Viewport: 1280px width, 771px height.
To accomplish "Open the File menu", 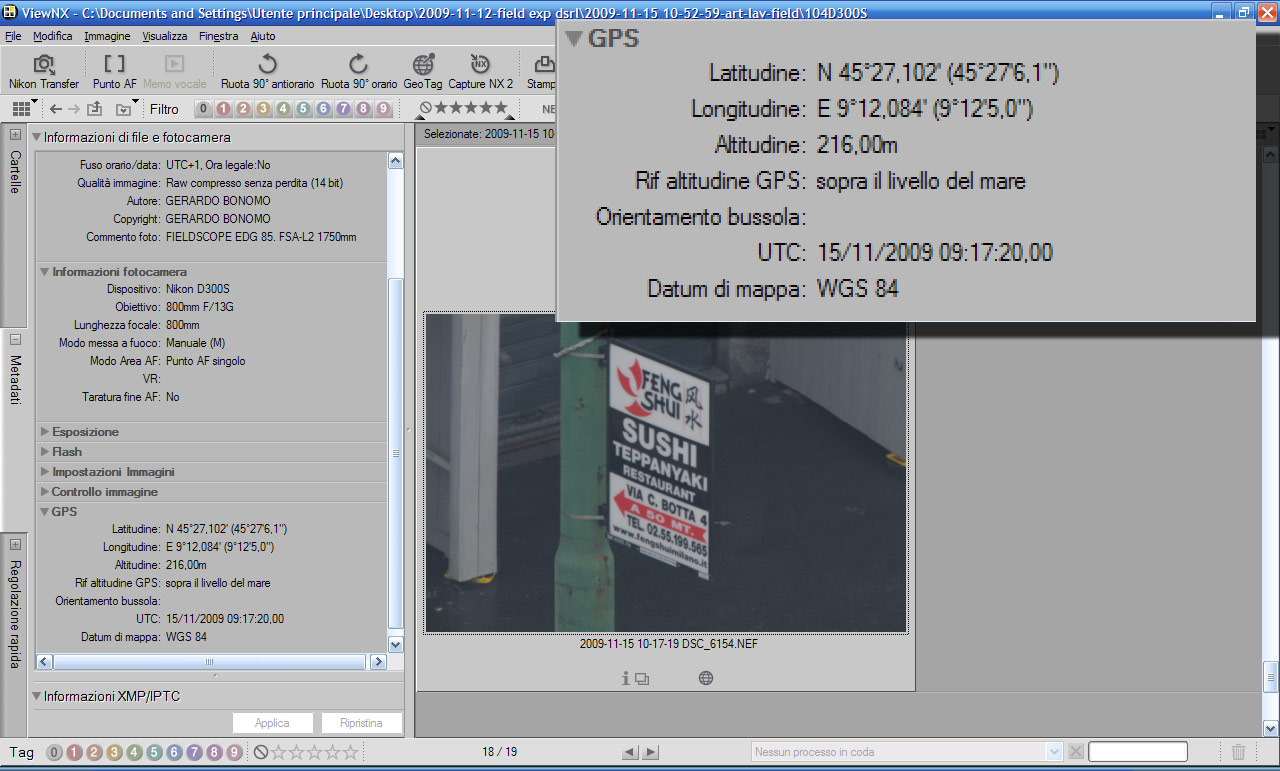I will (x=13, y=36).
